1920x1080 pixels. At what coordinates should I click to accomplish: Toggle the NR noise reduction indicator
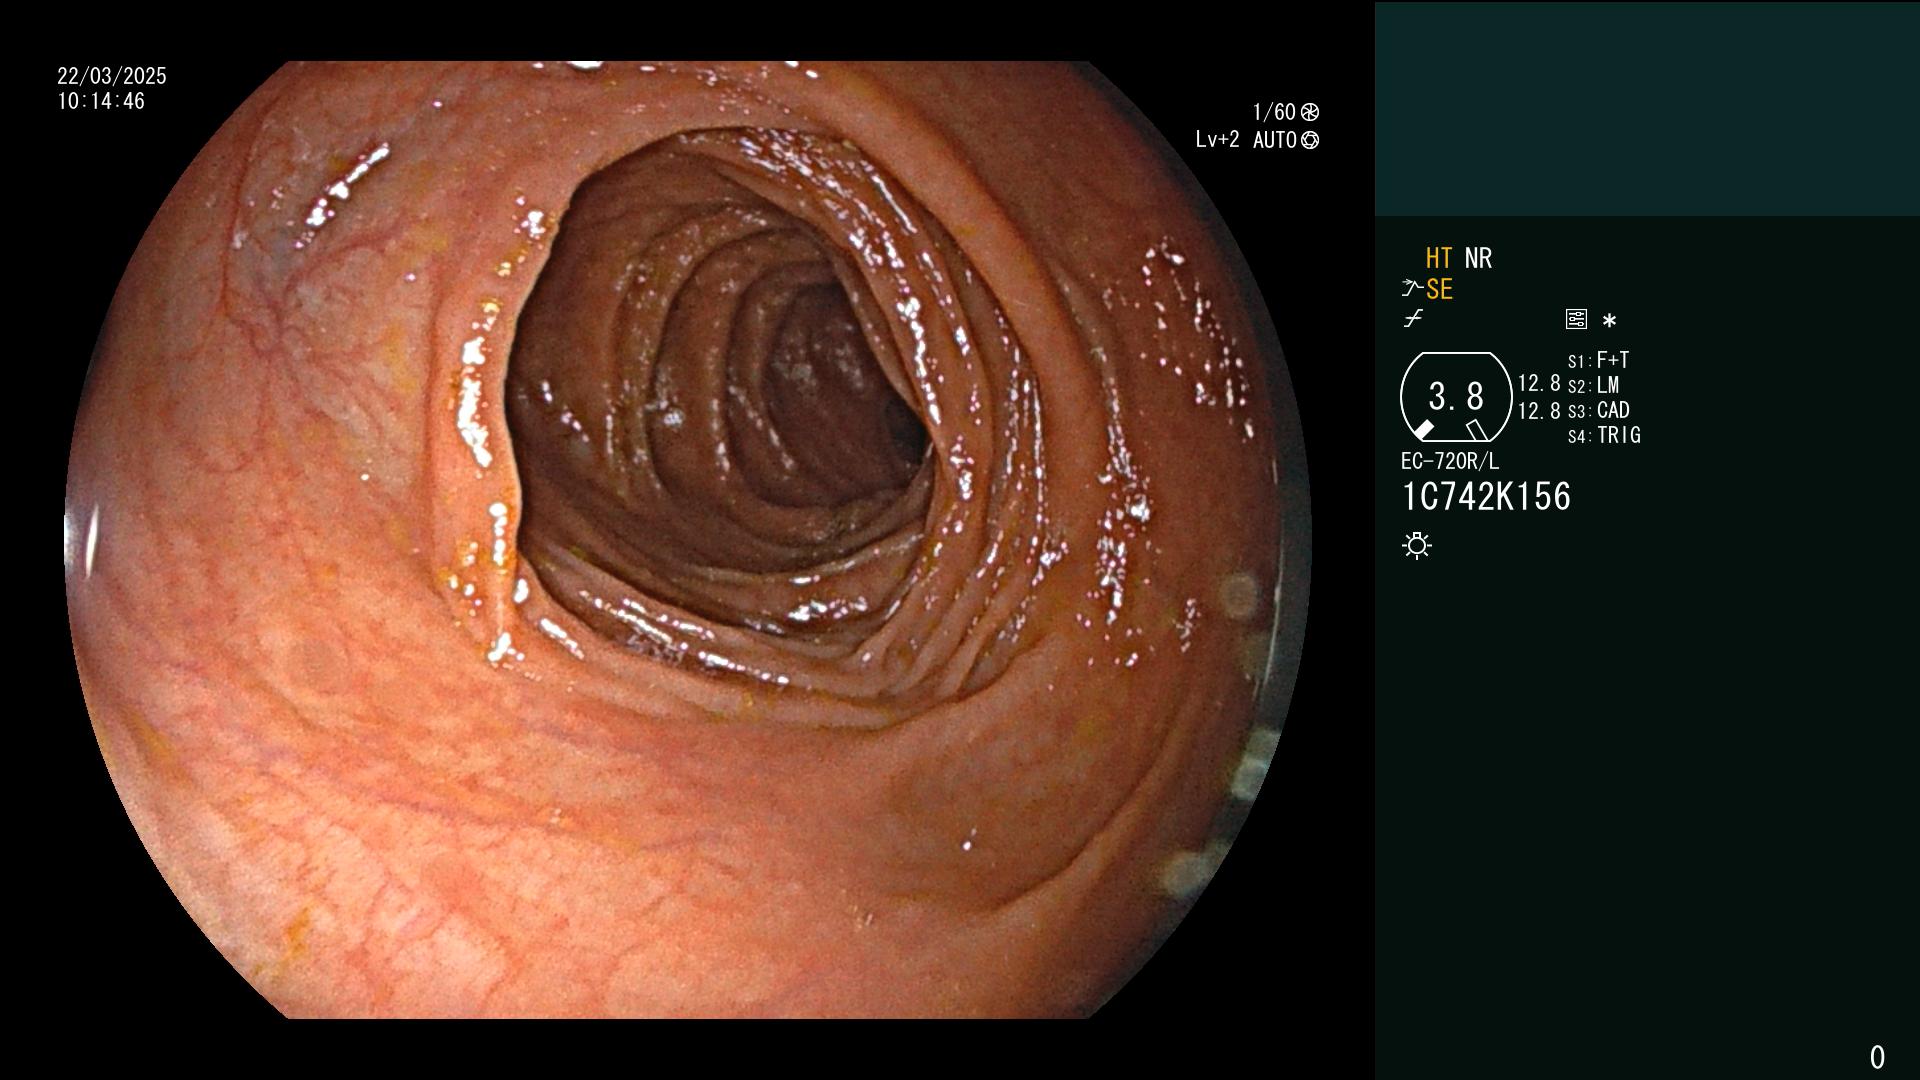[x=1478, y=258]
